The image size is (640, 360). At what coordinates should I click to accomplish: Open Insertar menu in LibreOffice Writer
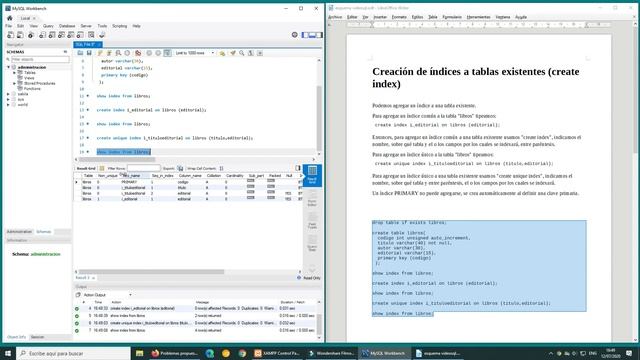click(380, 17)
